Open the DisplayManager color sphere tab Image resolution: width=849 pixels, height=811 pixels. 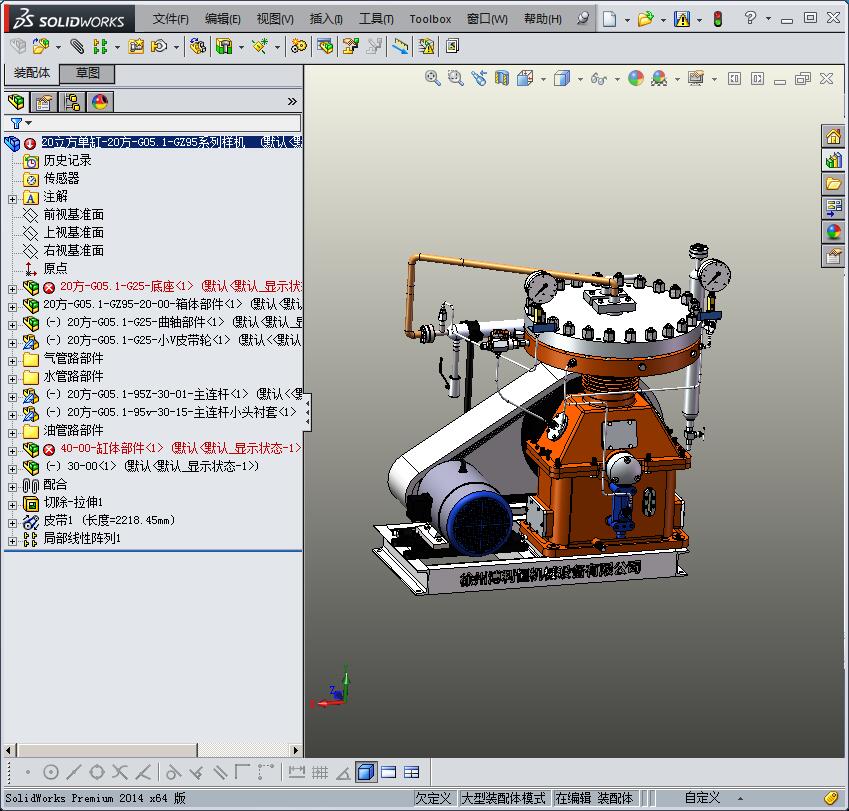click(99, 102)
